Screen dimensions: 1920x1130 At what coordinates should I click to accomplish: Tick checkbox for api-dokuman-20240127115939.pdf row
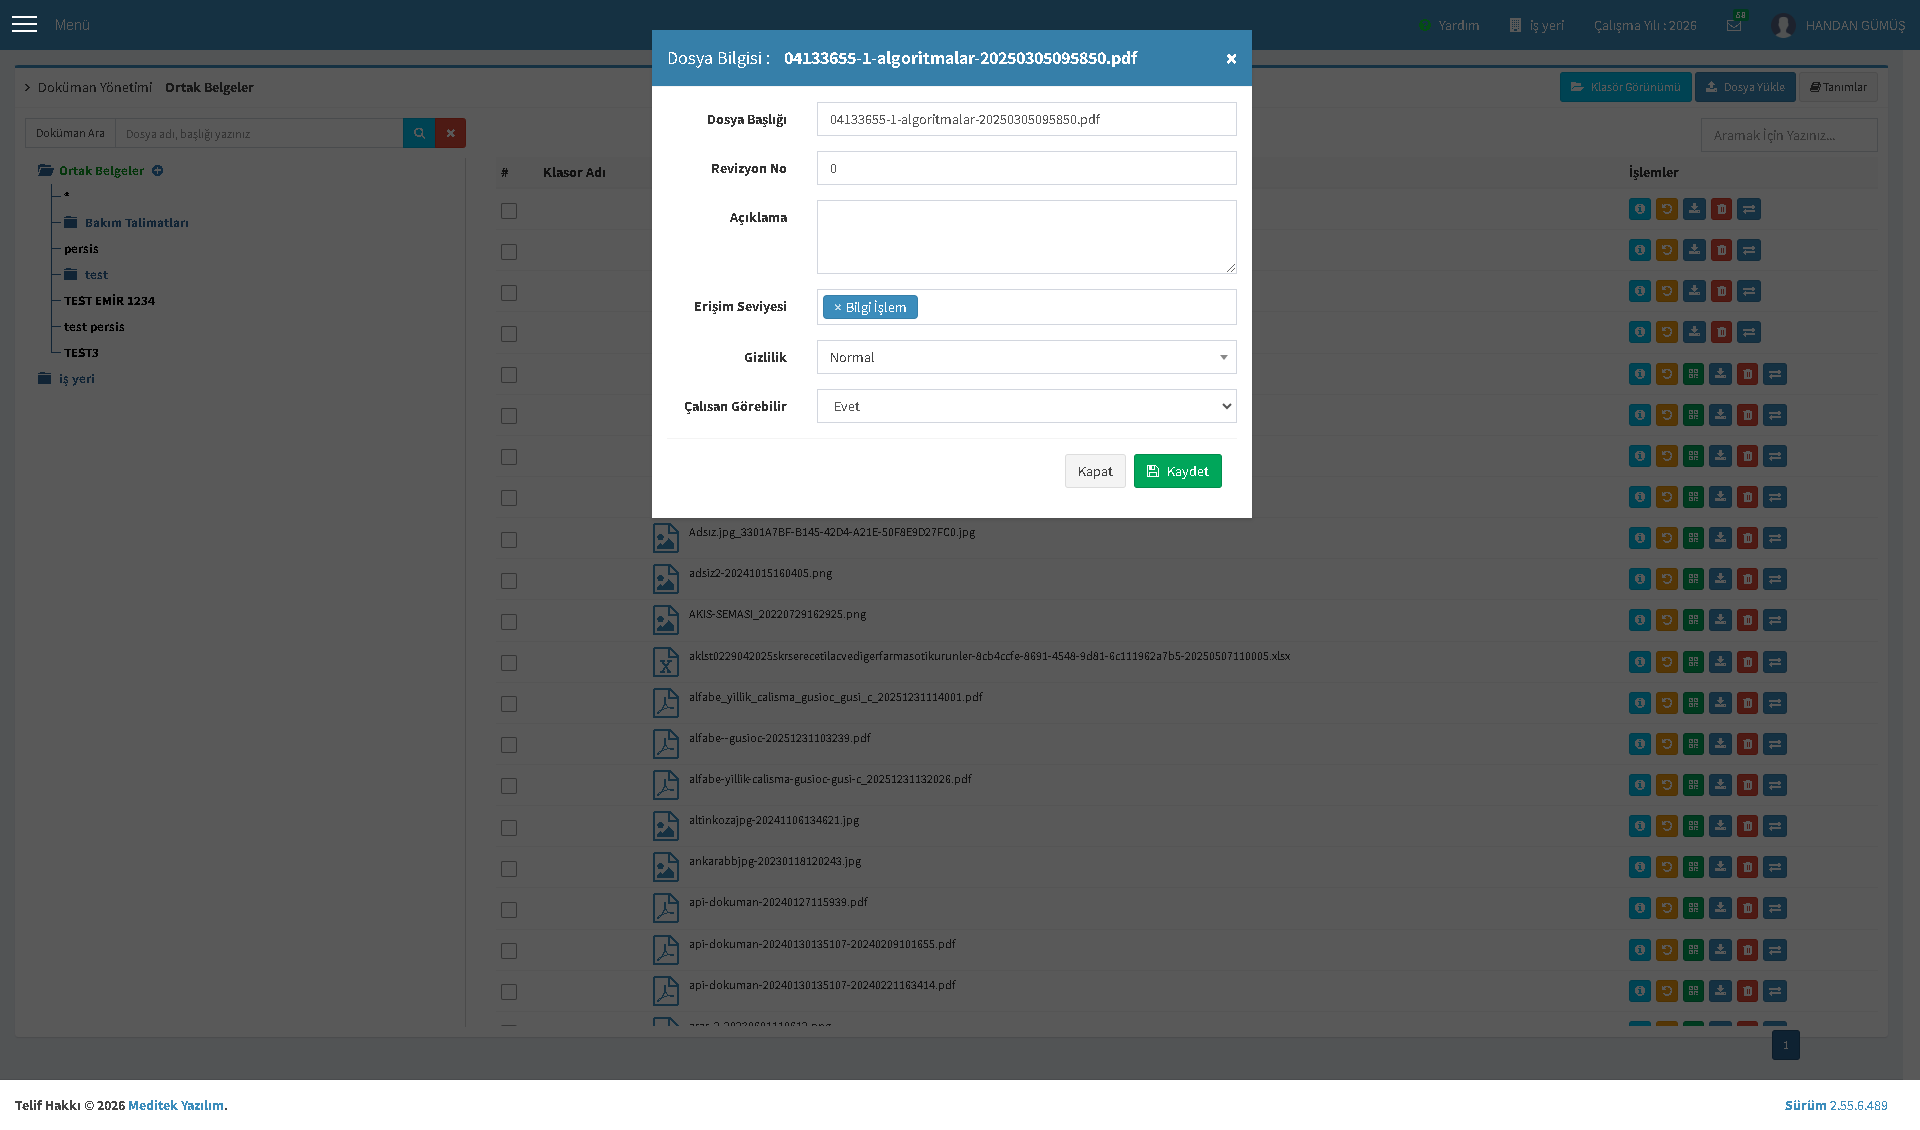(x=509, y=910)
